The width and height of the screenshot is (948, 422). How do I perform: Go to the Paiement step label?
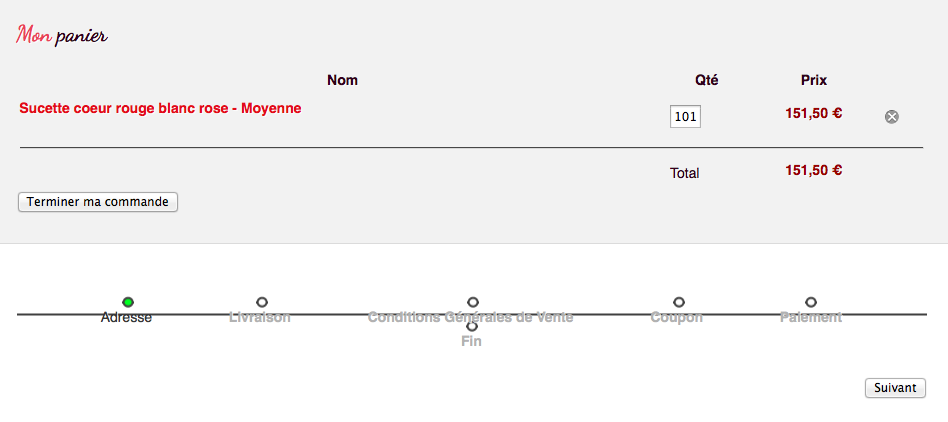click(811, 317)
